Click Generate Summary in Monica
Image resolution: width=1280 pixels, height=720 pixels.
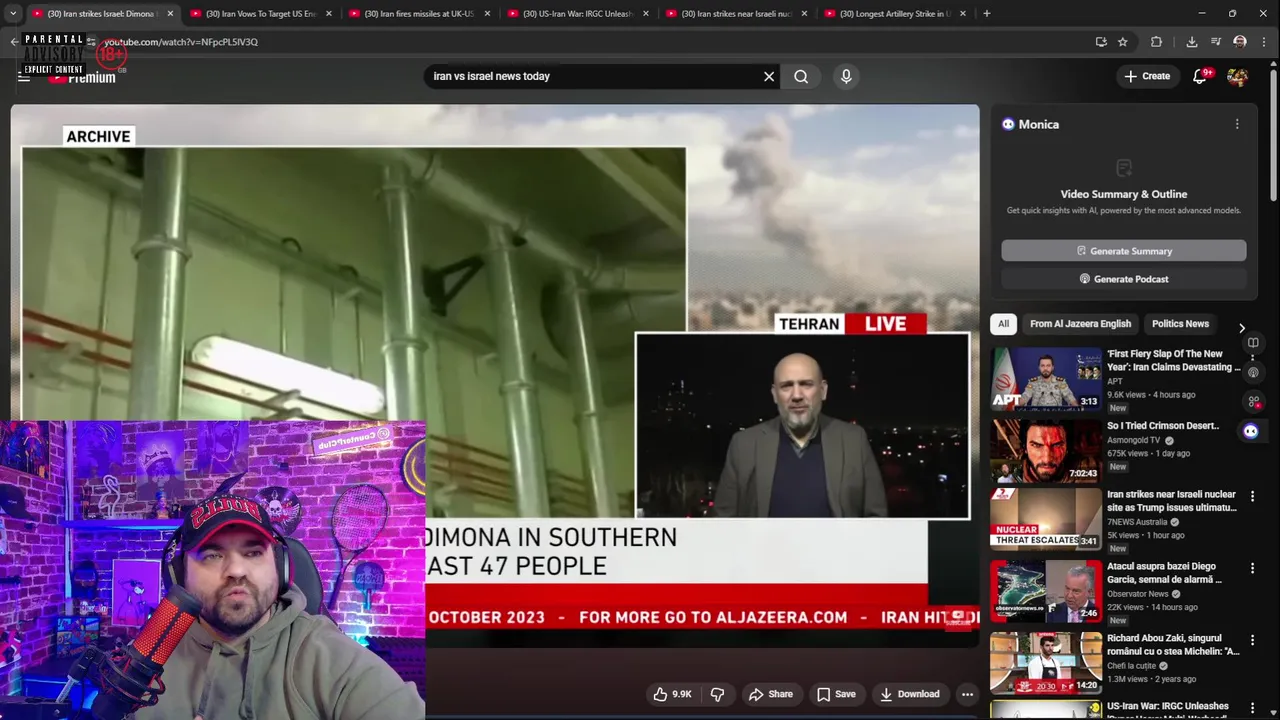(1124, 251)
